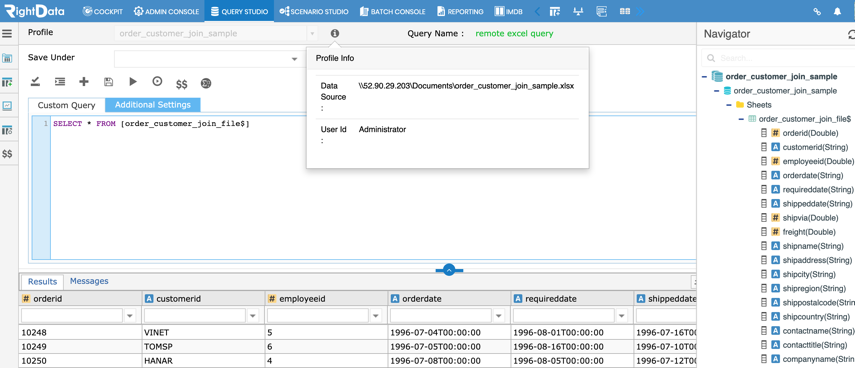This screenshot has width=855, height=368.
Task: Click the profile info 'i' icon
Action: point(335,33)
